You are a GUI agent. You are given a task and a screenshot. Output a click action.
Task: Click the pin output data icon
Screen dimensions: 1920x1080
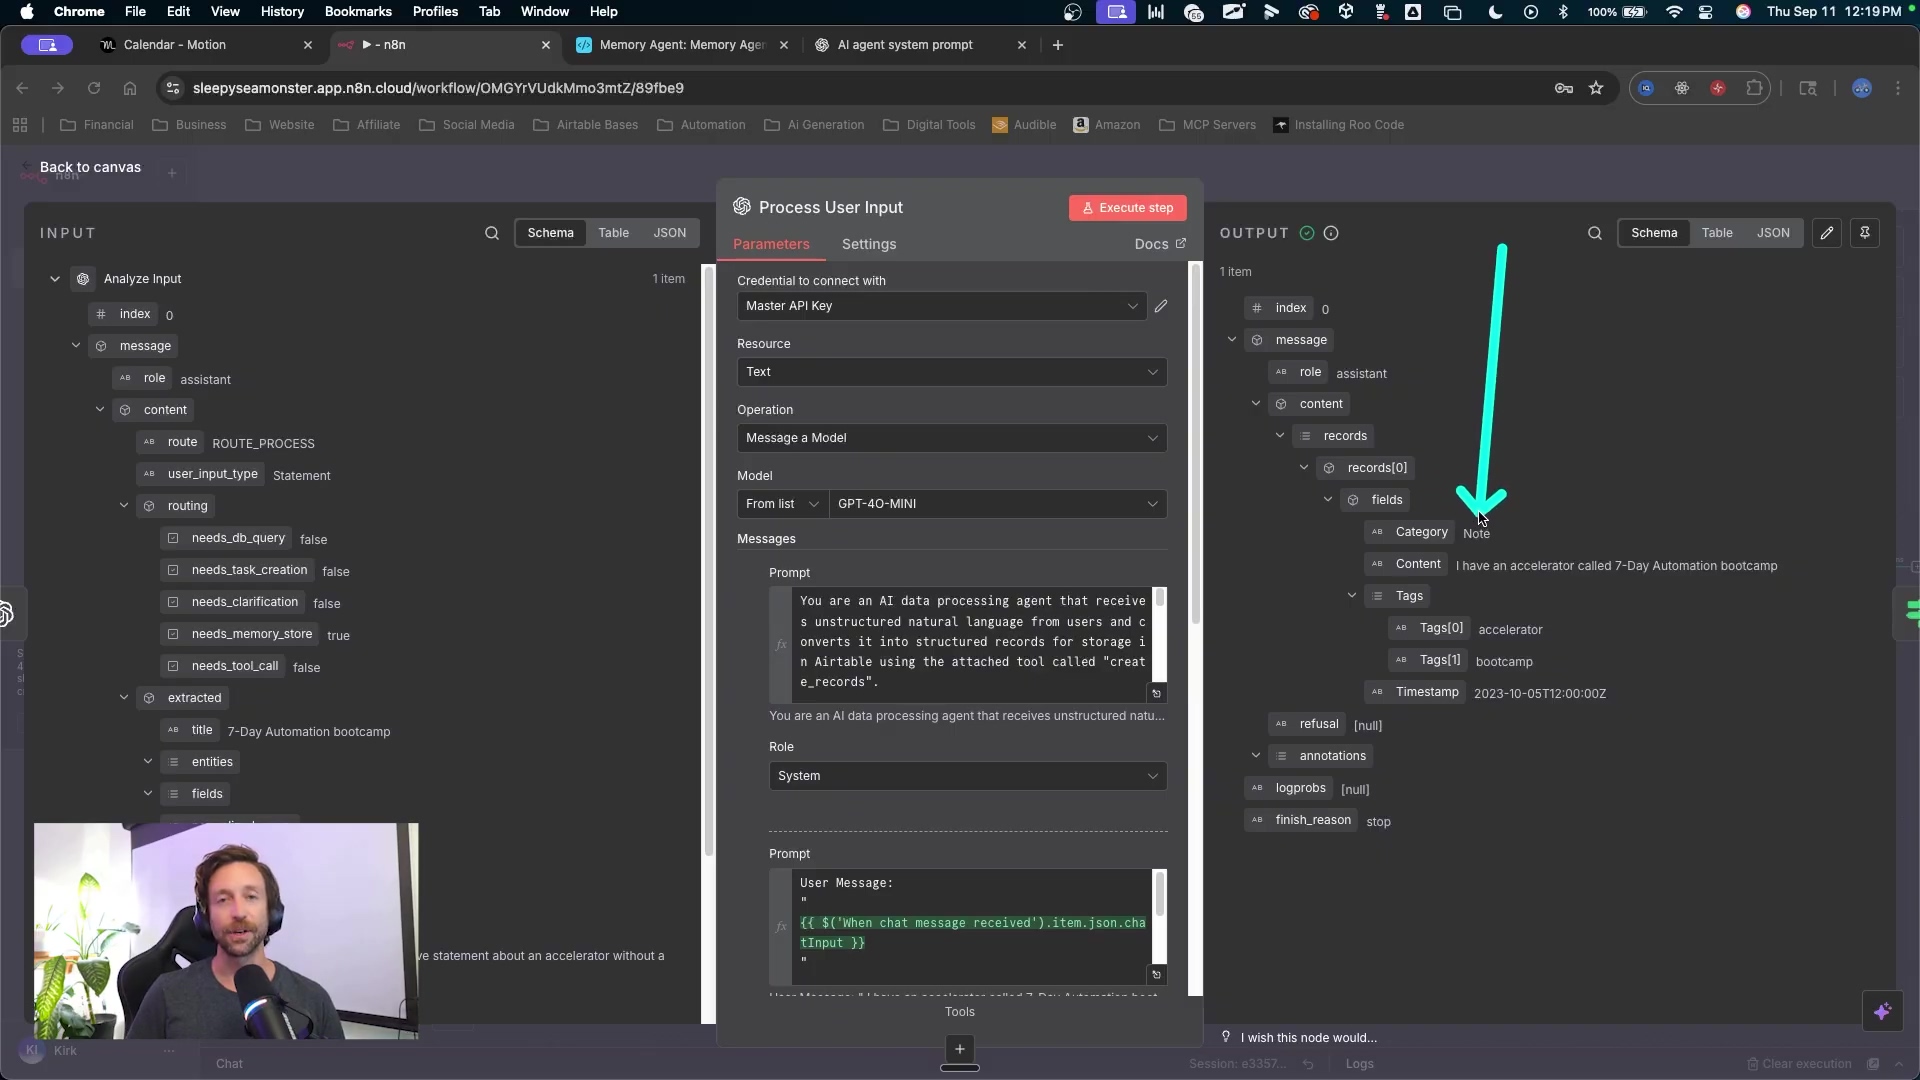1865,233
